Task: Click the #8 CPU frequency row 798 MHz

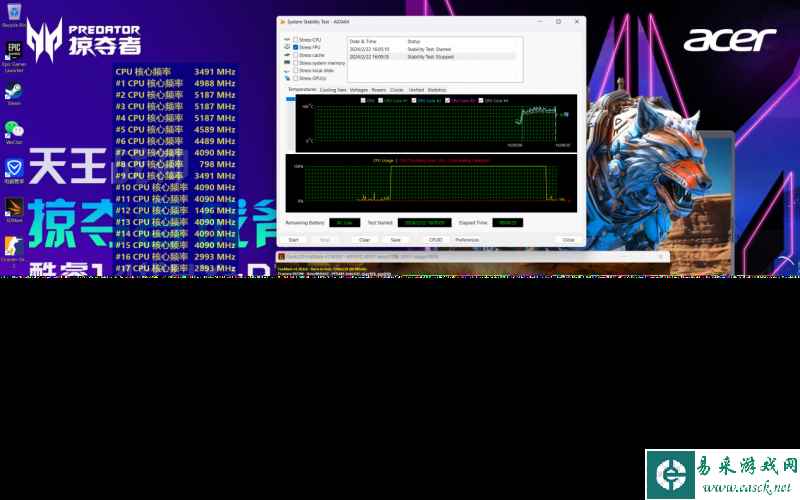Action: pyautogui.click(x=176, y=164)
